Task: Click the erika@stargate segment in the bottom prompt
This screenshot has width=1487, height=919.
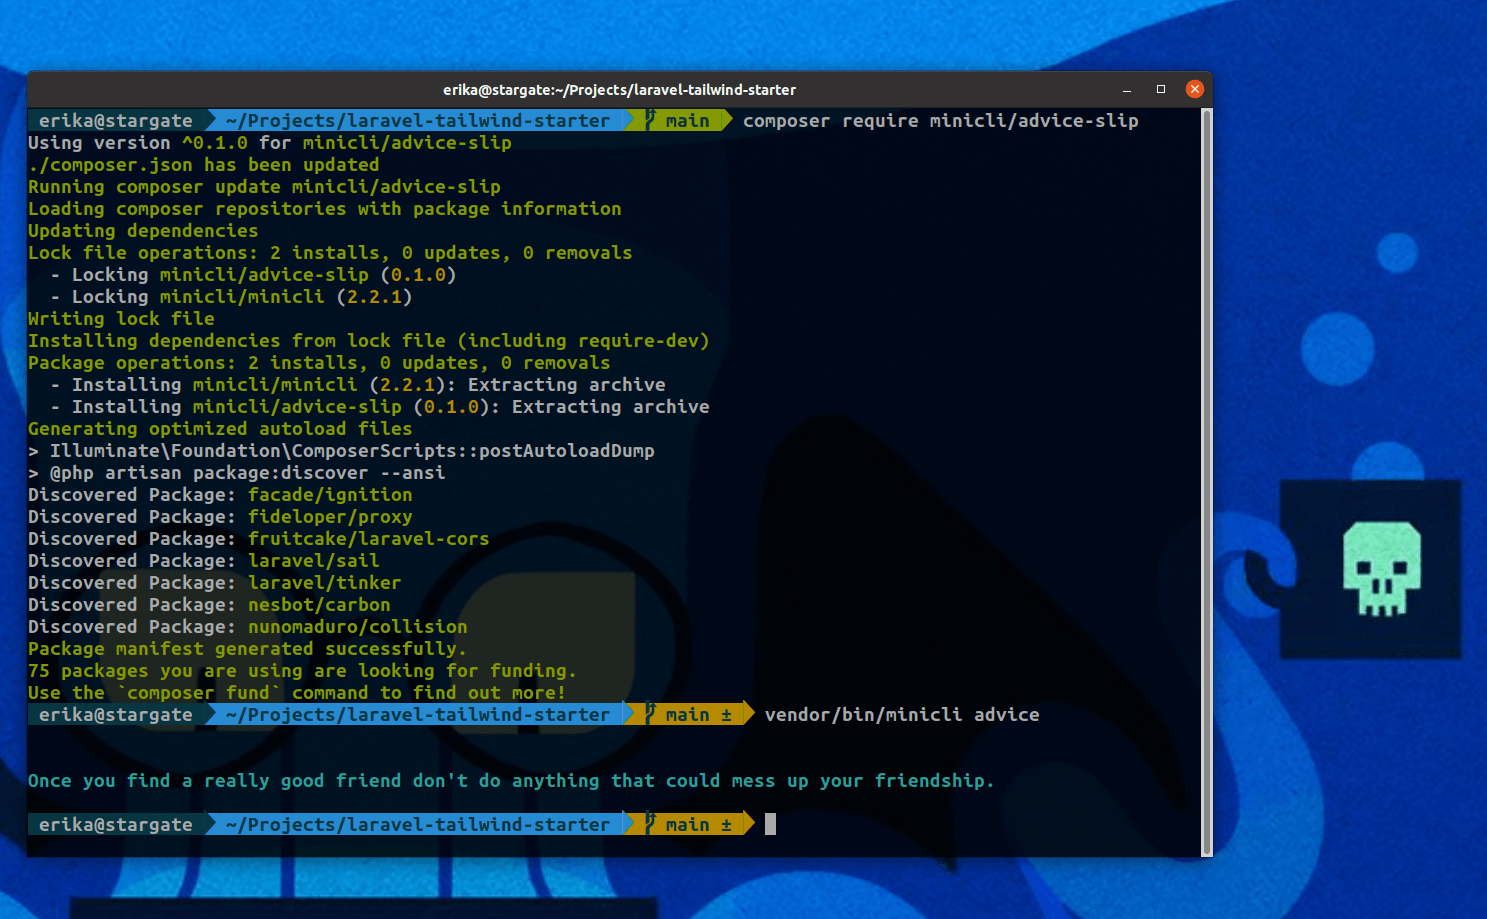Action: (115, 824)
